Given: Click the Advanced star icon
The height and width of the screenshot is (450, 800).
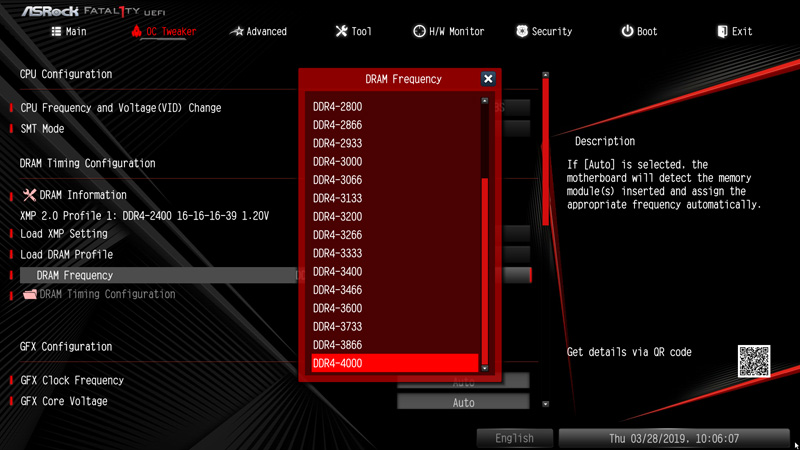Looking at the screenshot, I should (237, 32).
